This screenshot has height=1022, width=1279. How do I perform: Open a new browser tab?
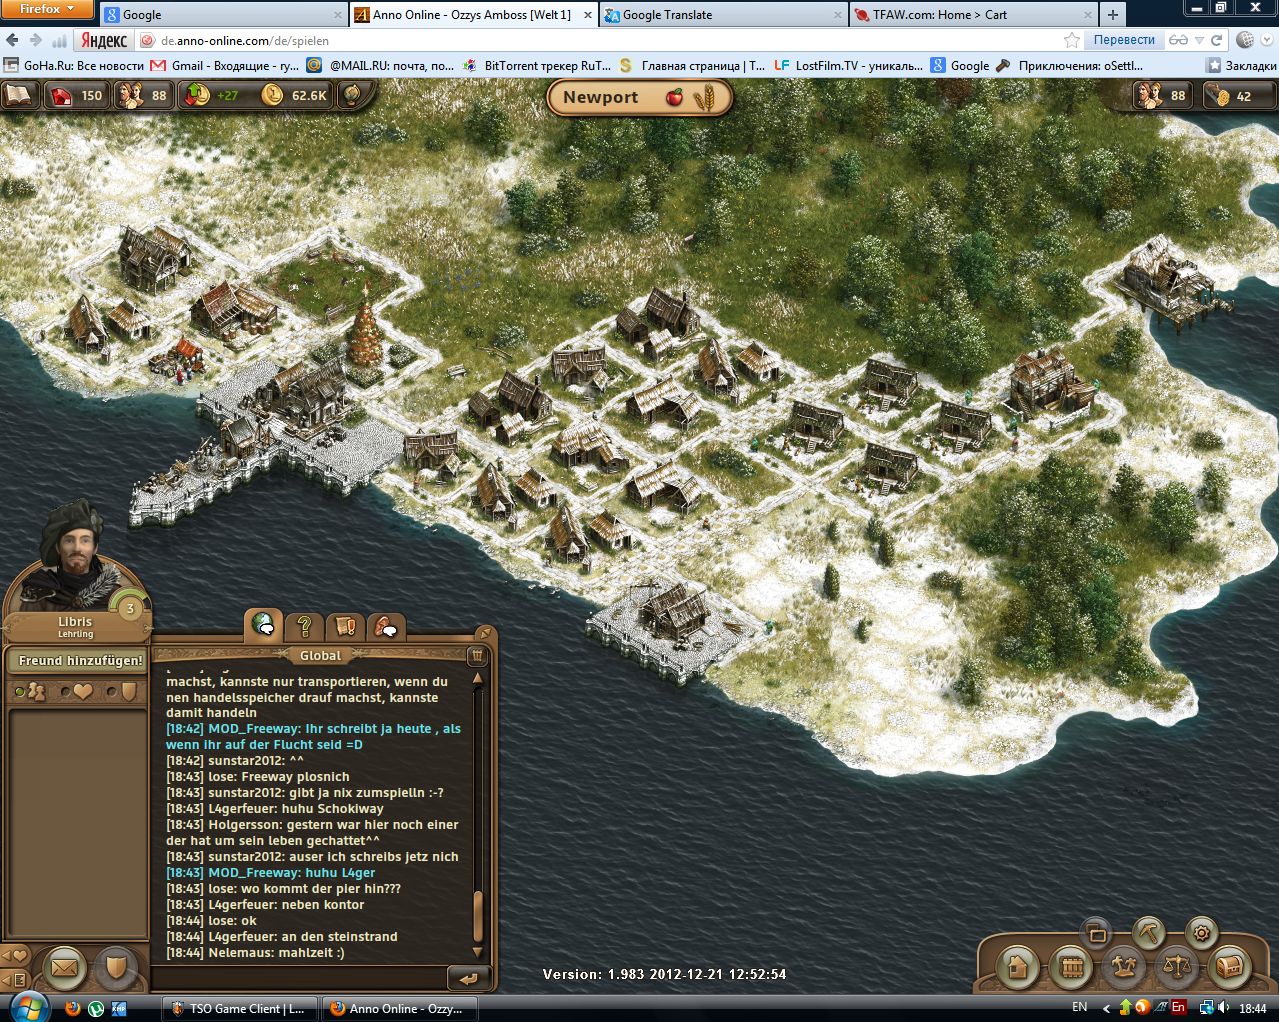(1112, 14)
